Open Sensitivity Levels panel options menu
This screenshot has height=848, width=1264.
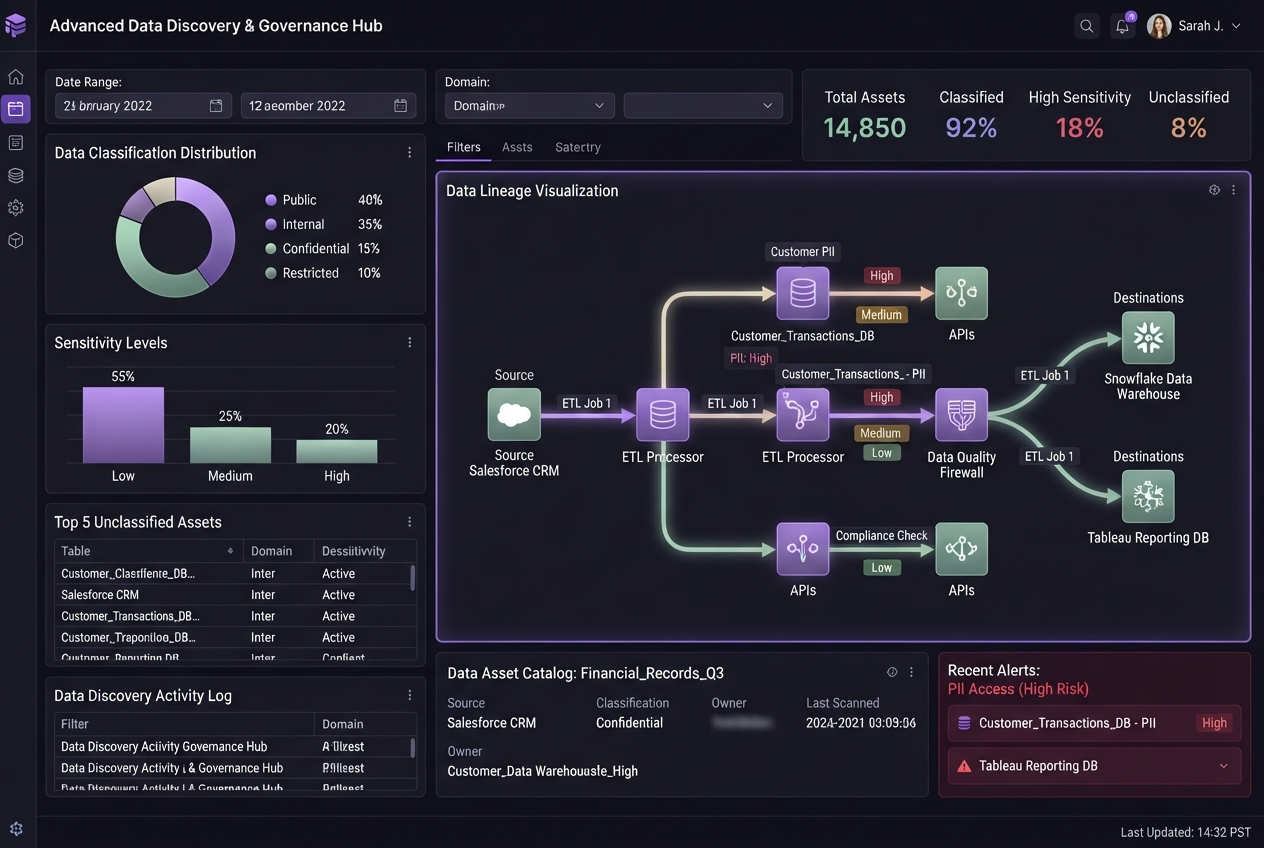tap(410, 343)
